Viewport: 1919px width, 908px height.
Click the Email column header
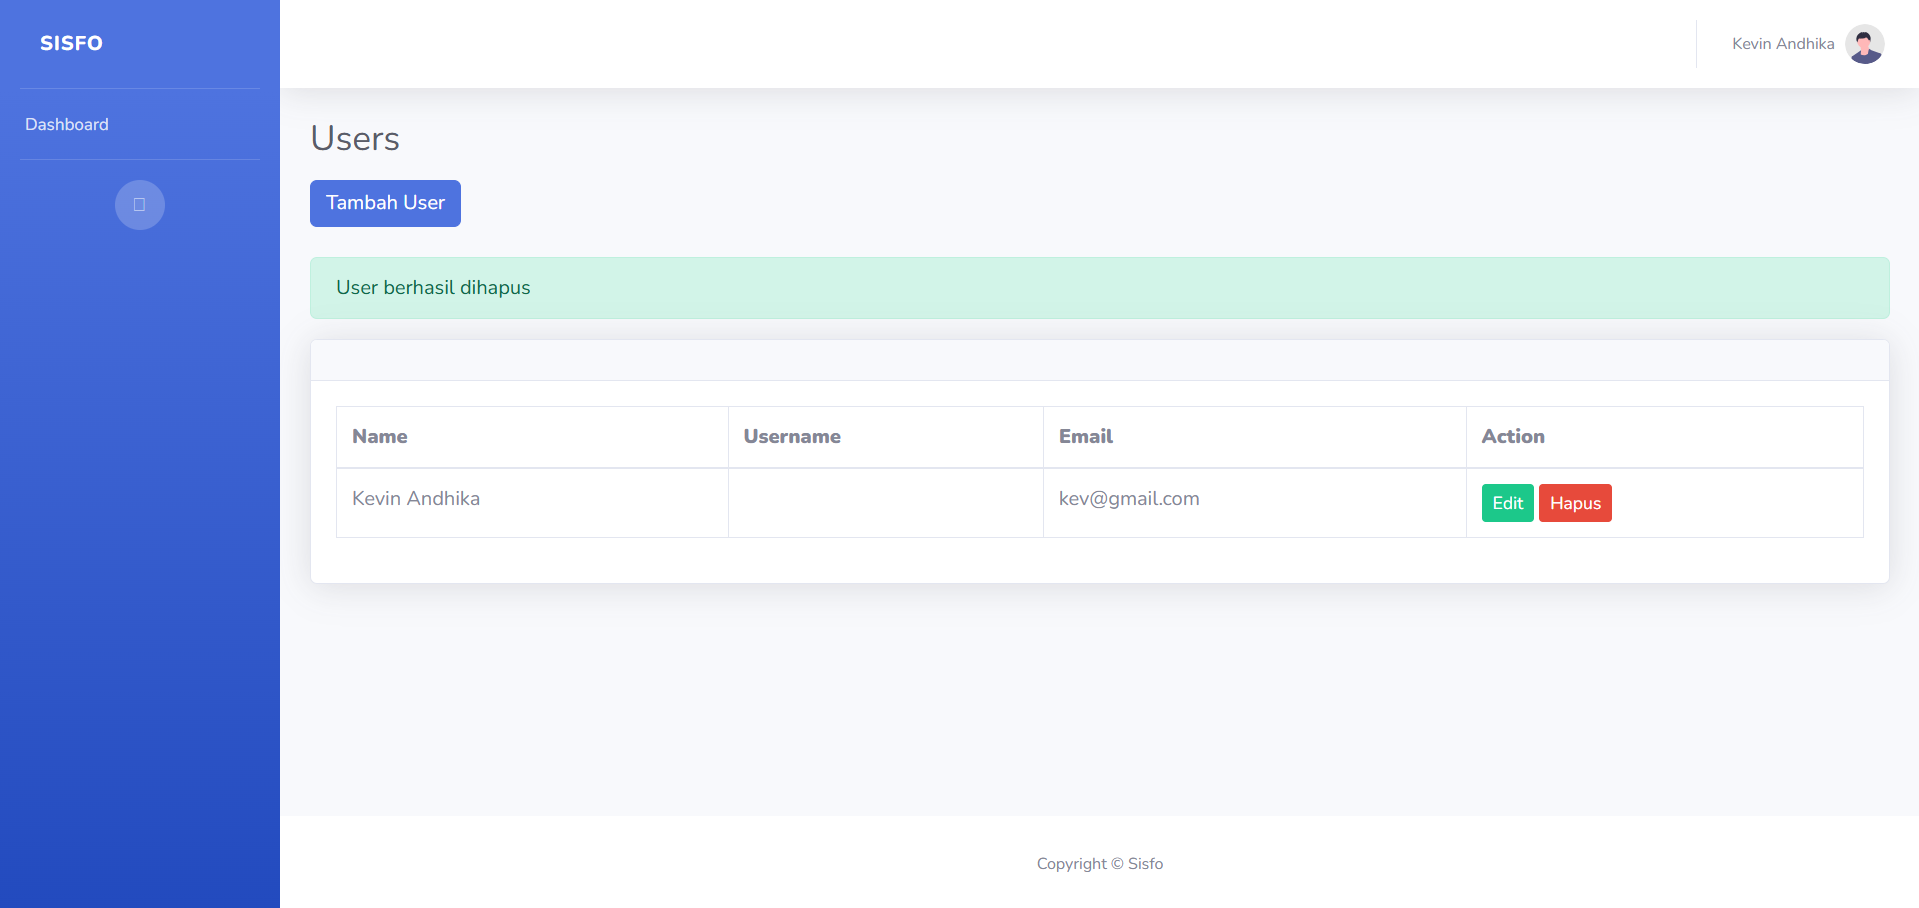point(1086,436)
